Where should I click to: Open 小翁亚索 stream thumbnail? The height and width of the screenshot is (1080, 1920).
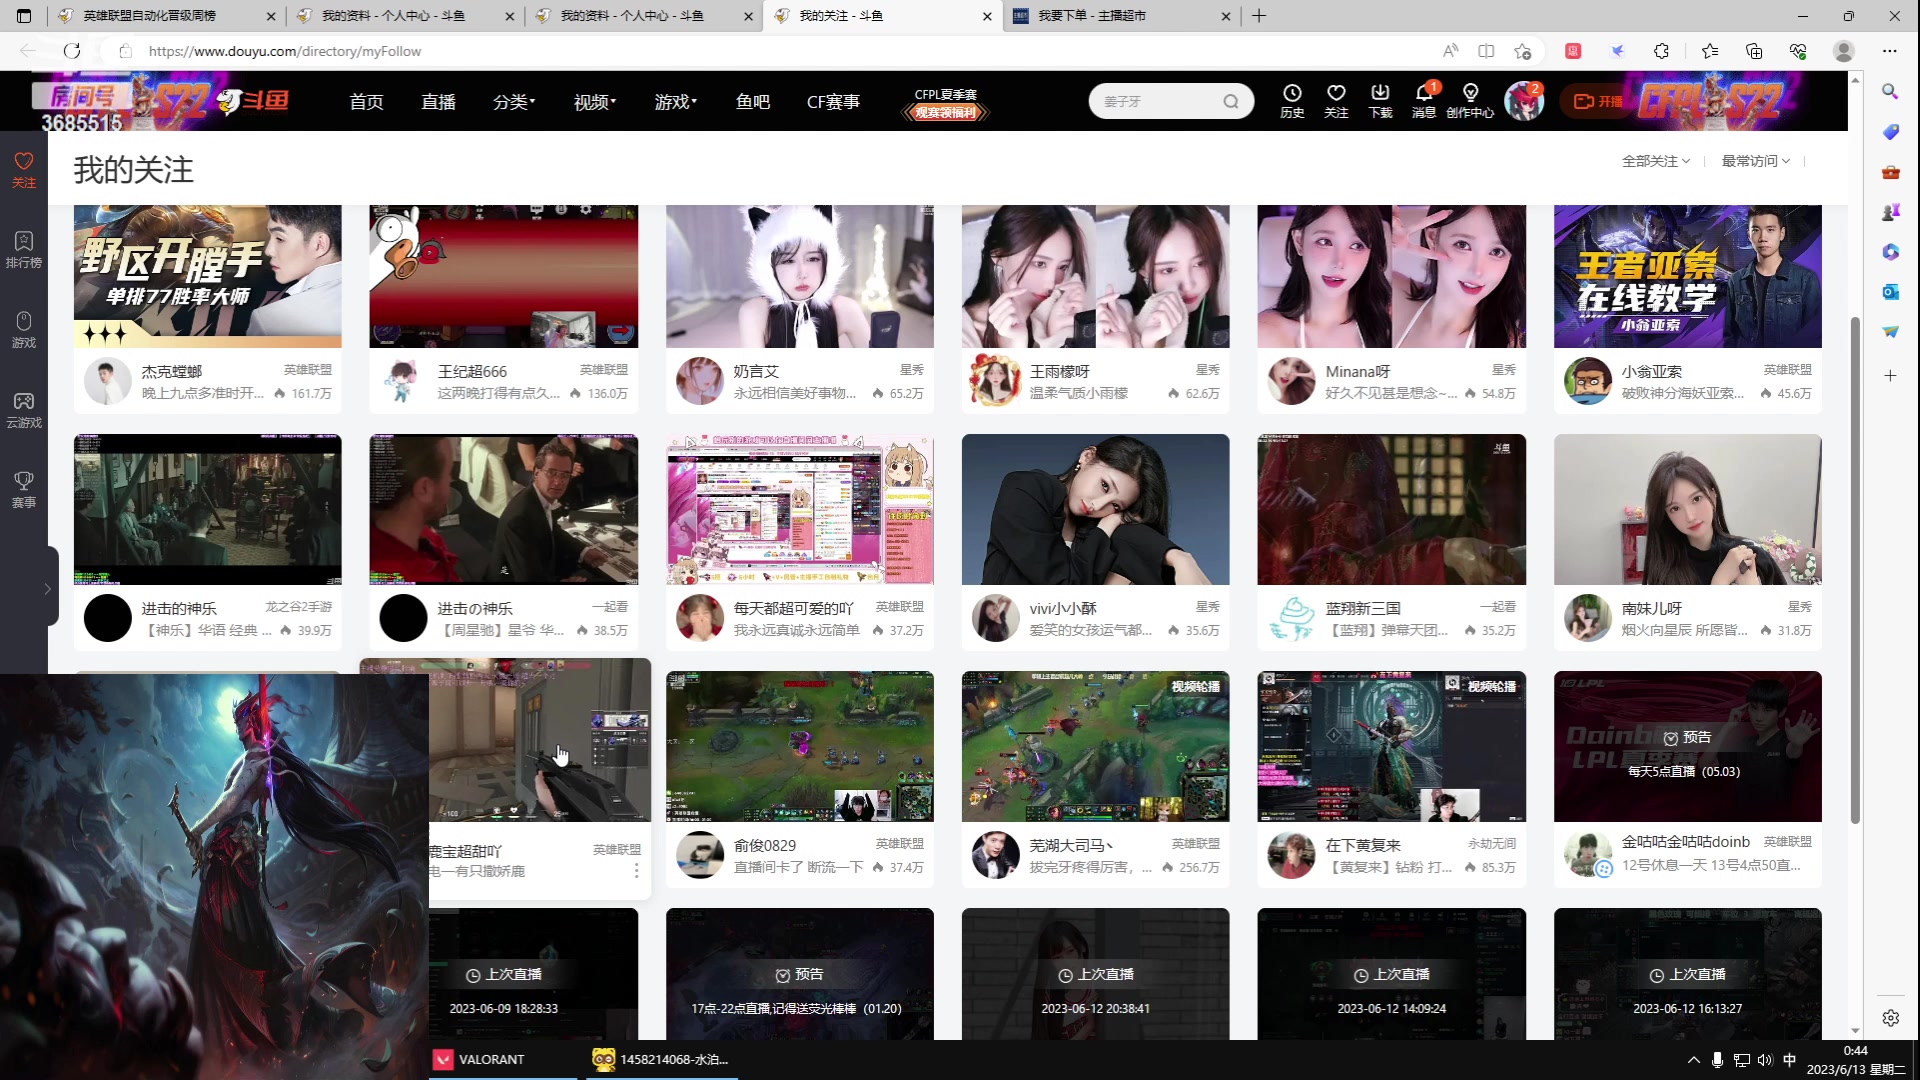1687,276
